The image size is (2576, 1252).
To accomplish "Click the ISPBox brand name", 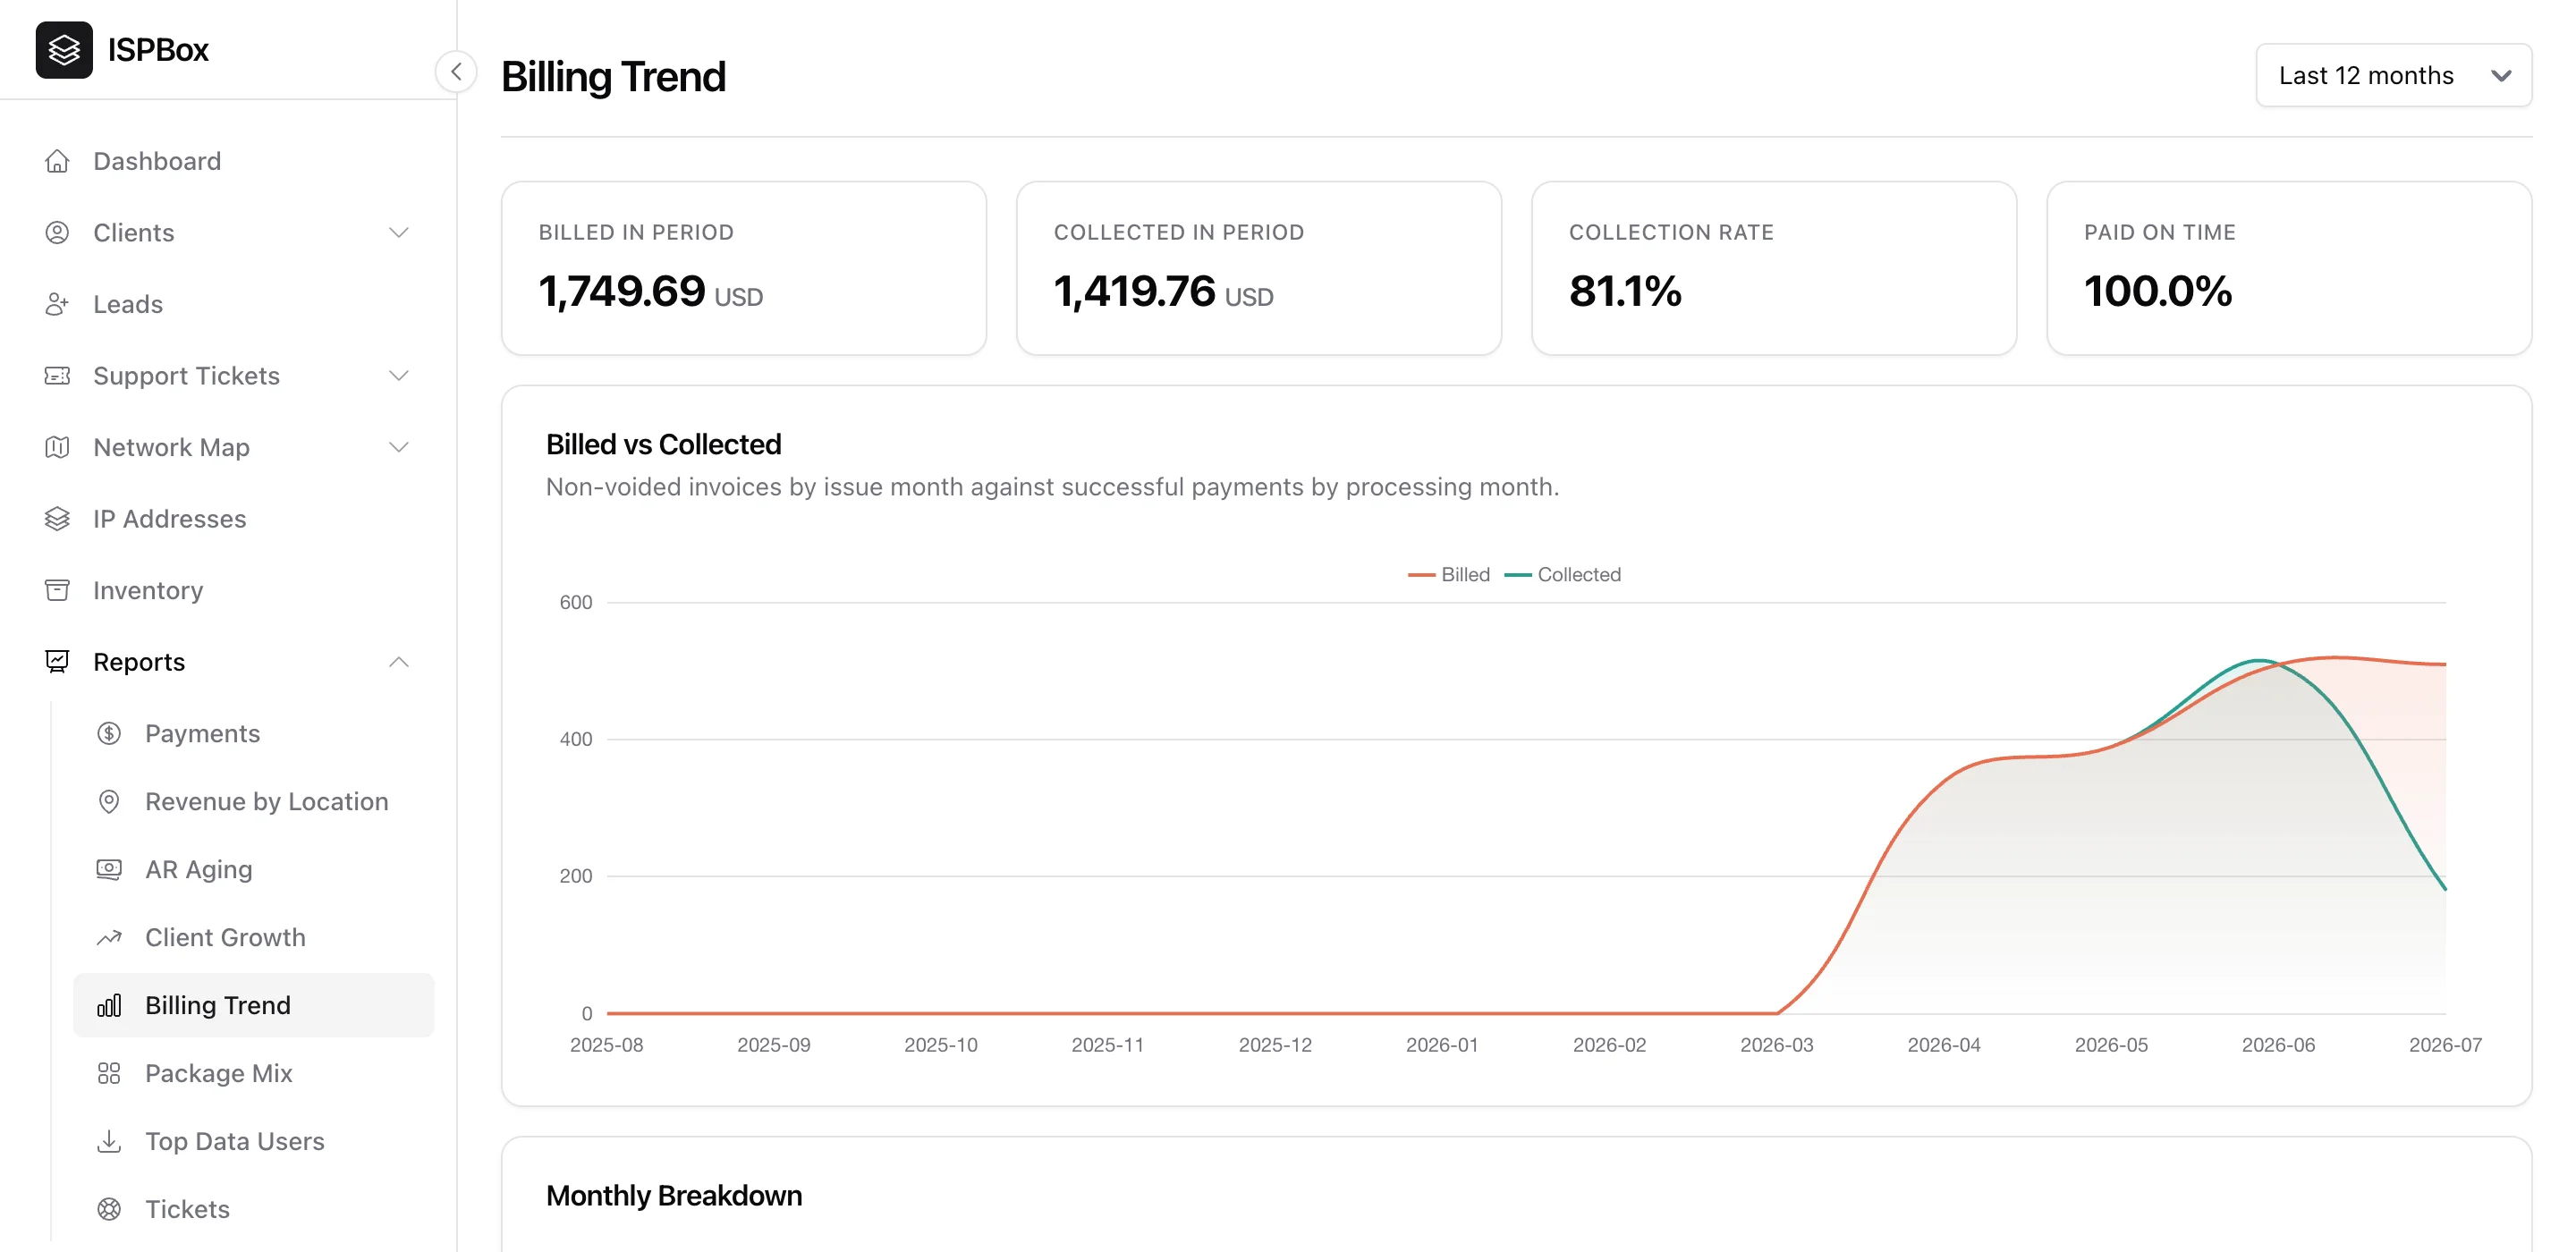I will pos(158,50).
